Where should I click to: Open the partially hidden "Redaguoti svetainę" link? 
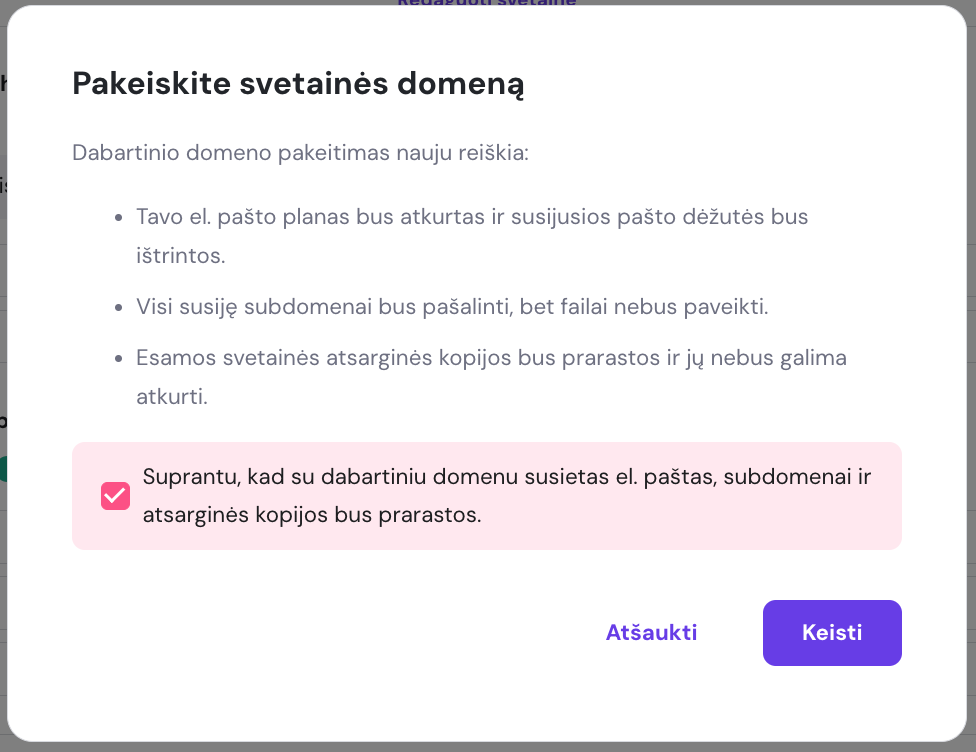(486, 3)
